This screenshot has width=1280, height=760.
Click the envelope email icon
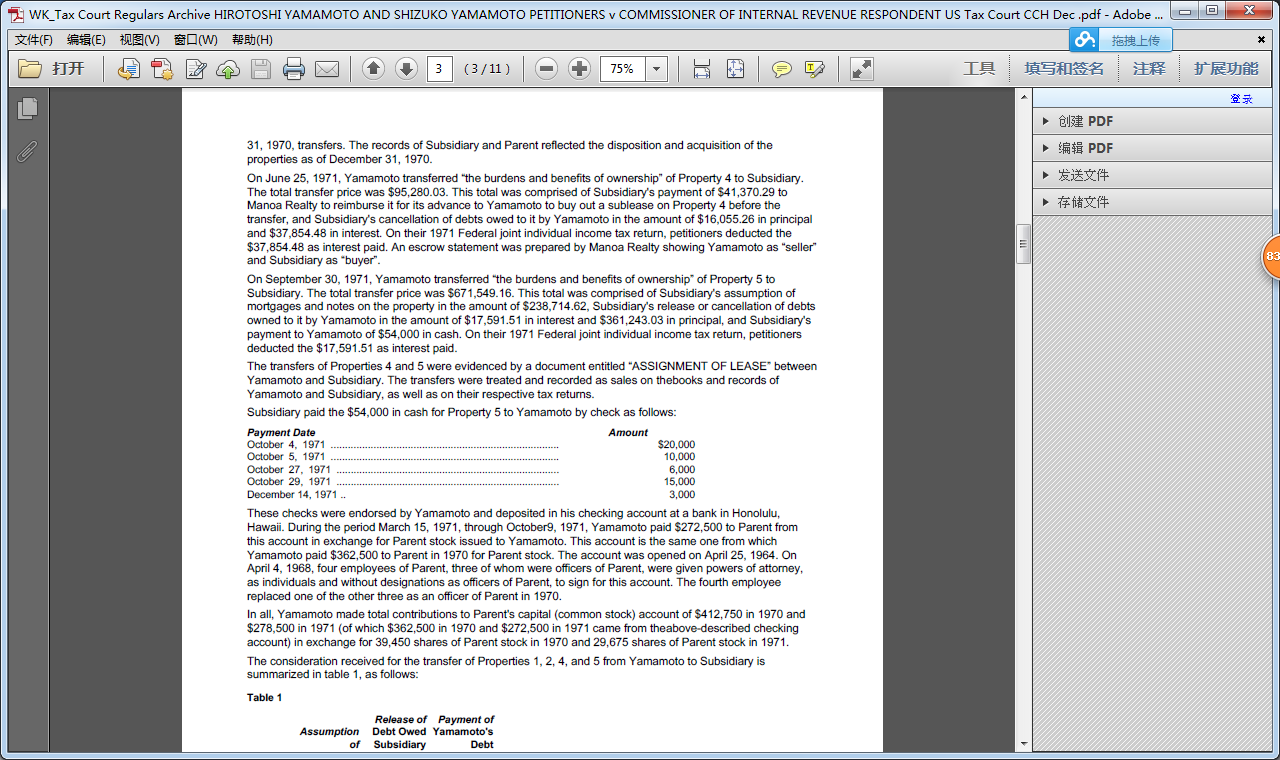[327, 69]
